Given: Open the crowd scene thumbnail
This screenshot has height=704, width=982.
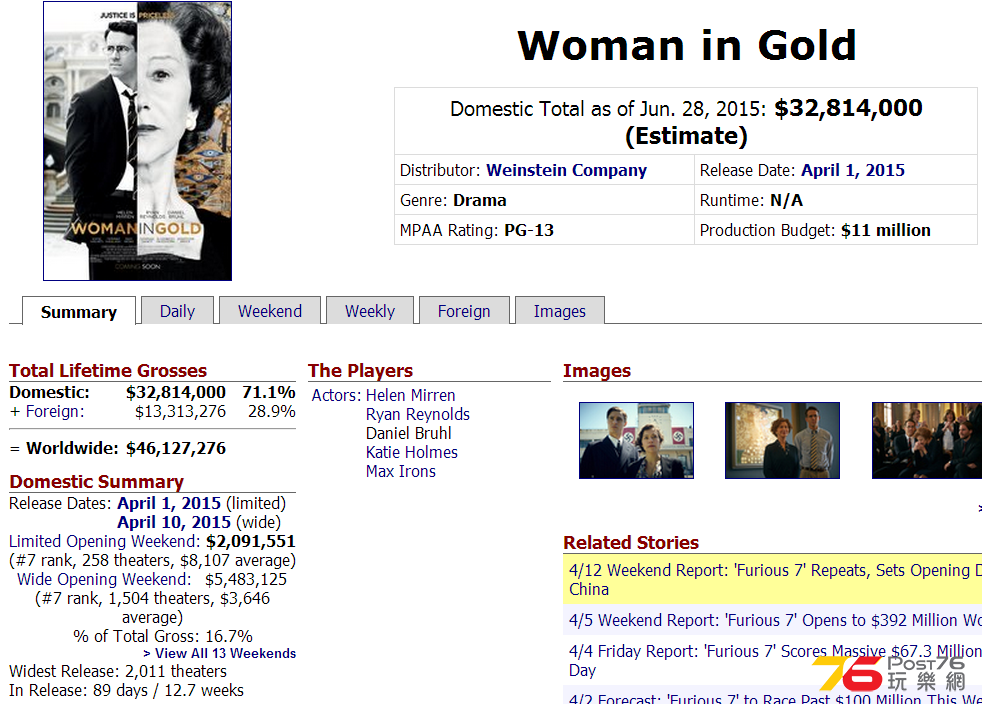Looking at the screenshot, I should pyautogui.click(x=927, y=440).
